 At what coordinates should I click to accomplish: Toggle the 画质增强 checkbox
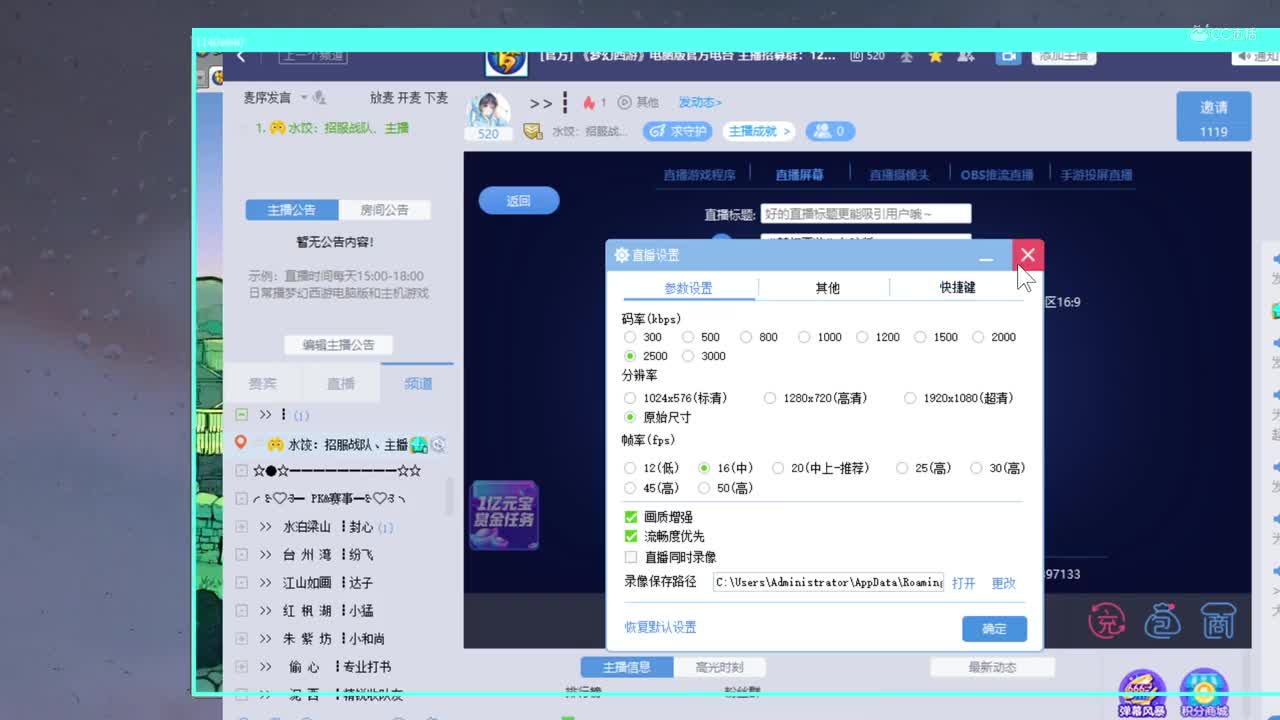(631, 517)
